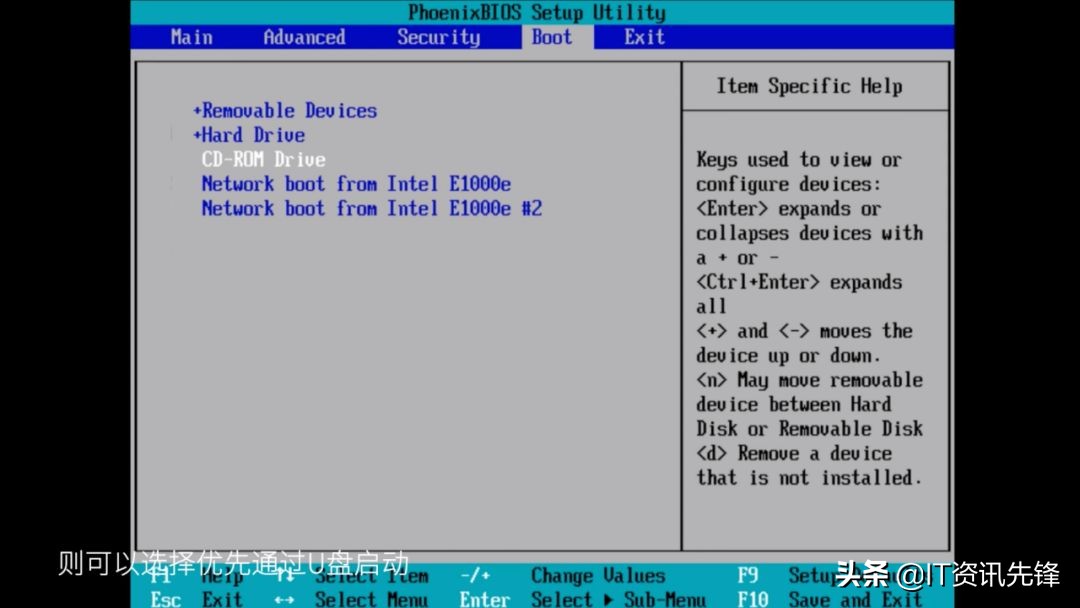
Task: Click the Select Sub-Menu hint
Action: point(618,599)
